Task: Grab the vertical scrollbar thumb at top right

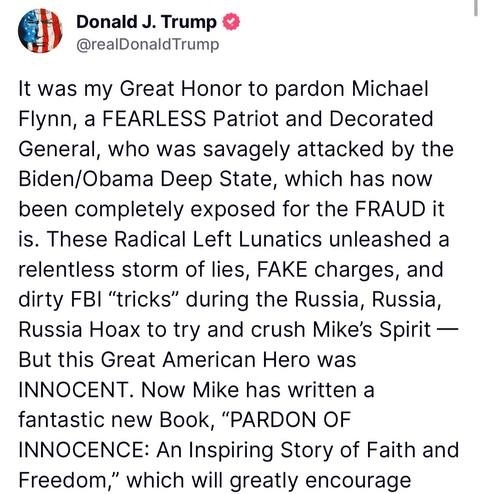Action: [x=476, y=7]
